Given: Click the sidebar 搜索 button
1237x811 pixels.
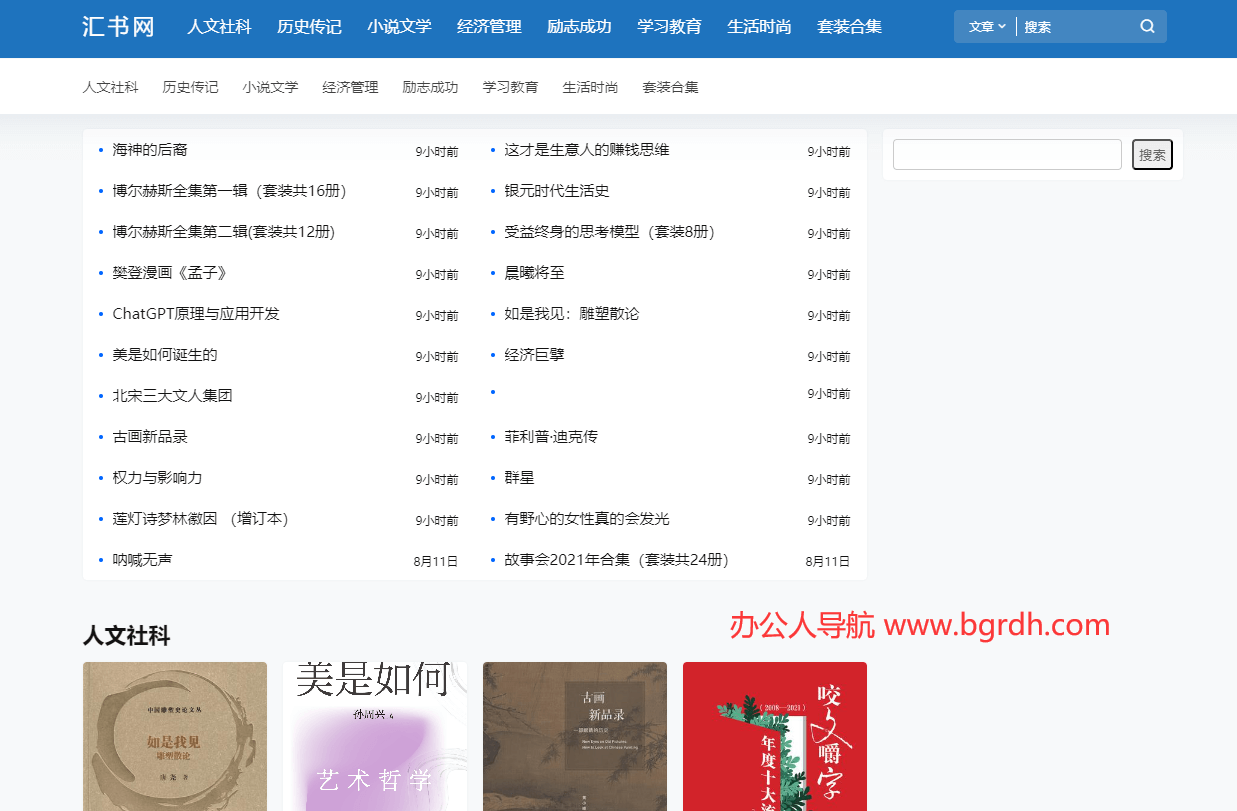Looking at the screenshot, I should coord(1152,154).
